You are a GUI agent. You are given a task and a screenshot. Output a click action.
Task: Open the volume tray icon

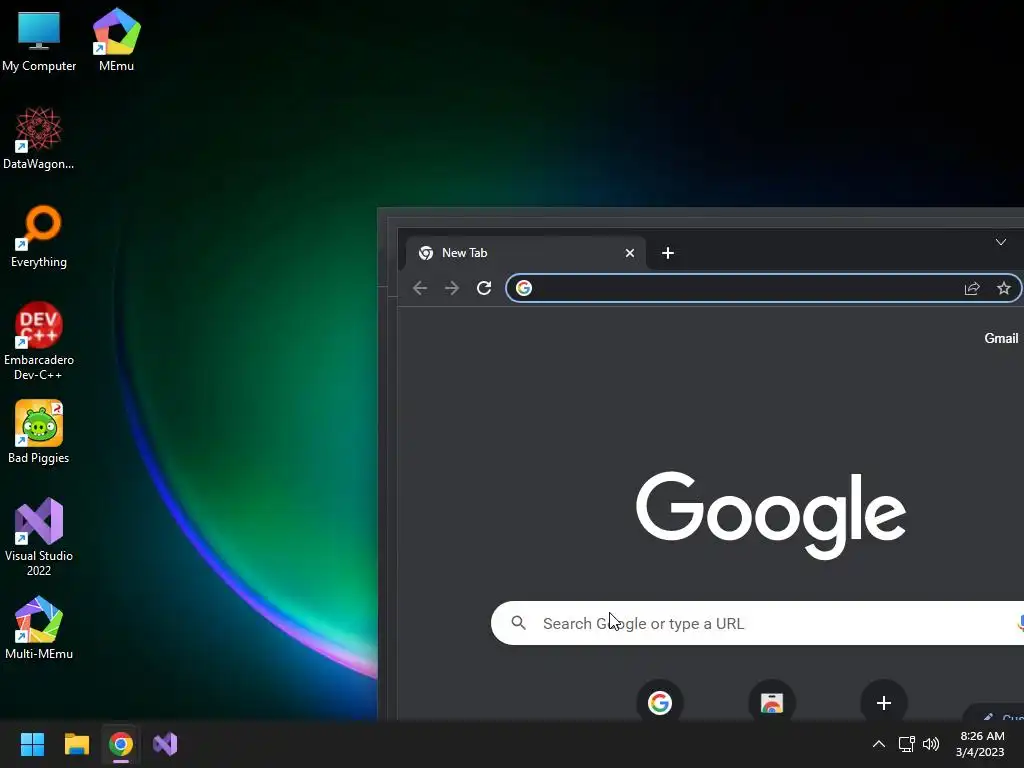click(931, 744)
